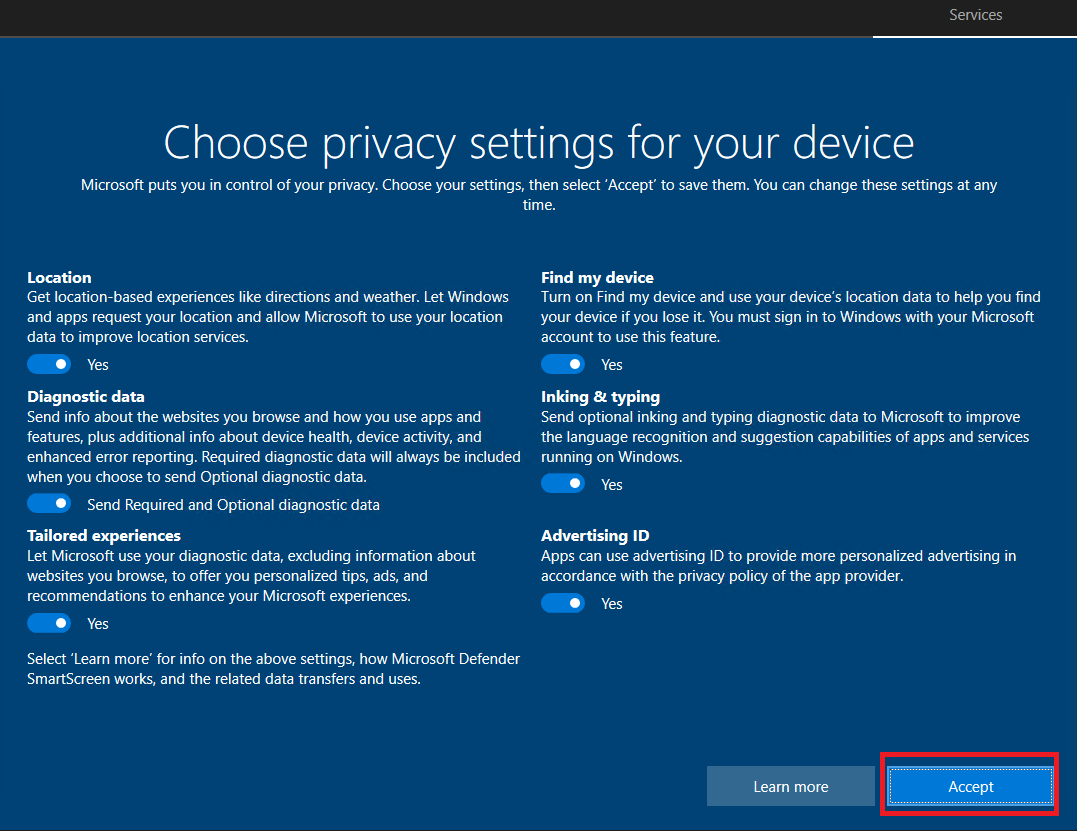The height and width of the screenshot is (831, 1077).
Task: Click 'Yes' label beside Advertising ID toggle
Action: [x=612, y=604]
